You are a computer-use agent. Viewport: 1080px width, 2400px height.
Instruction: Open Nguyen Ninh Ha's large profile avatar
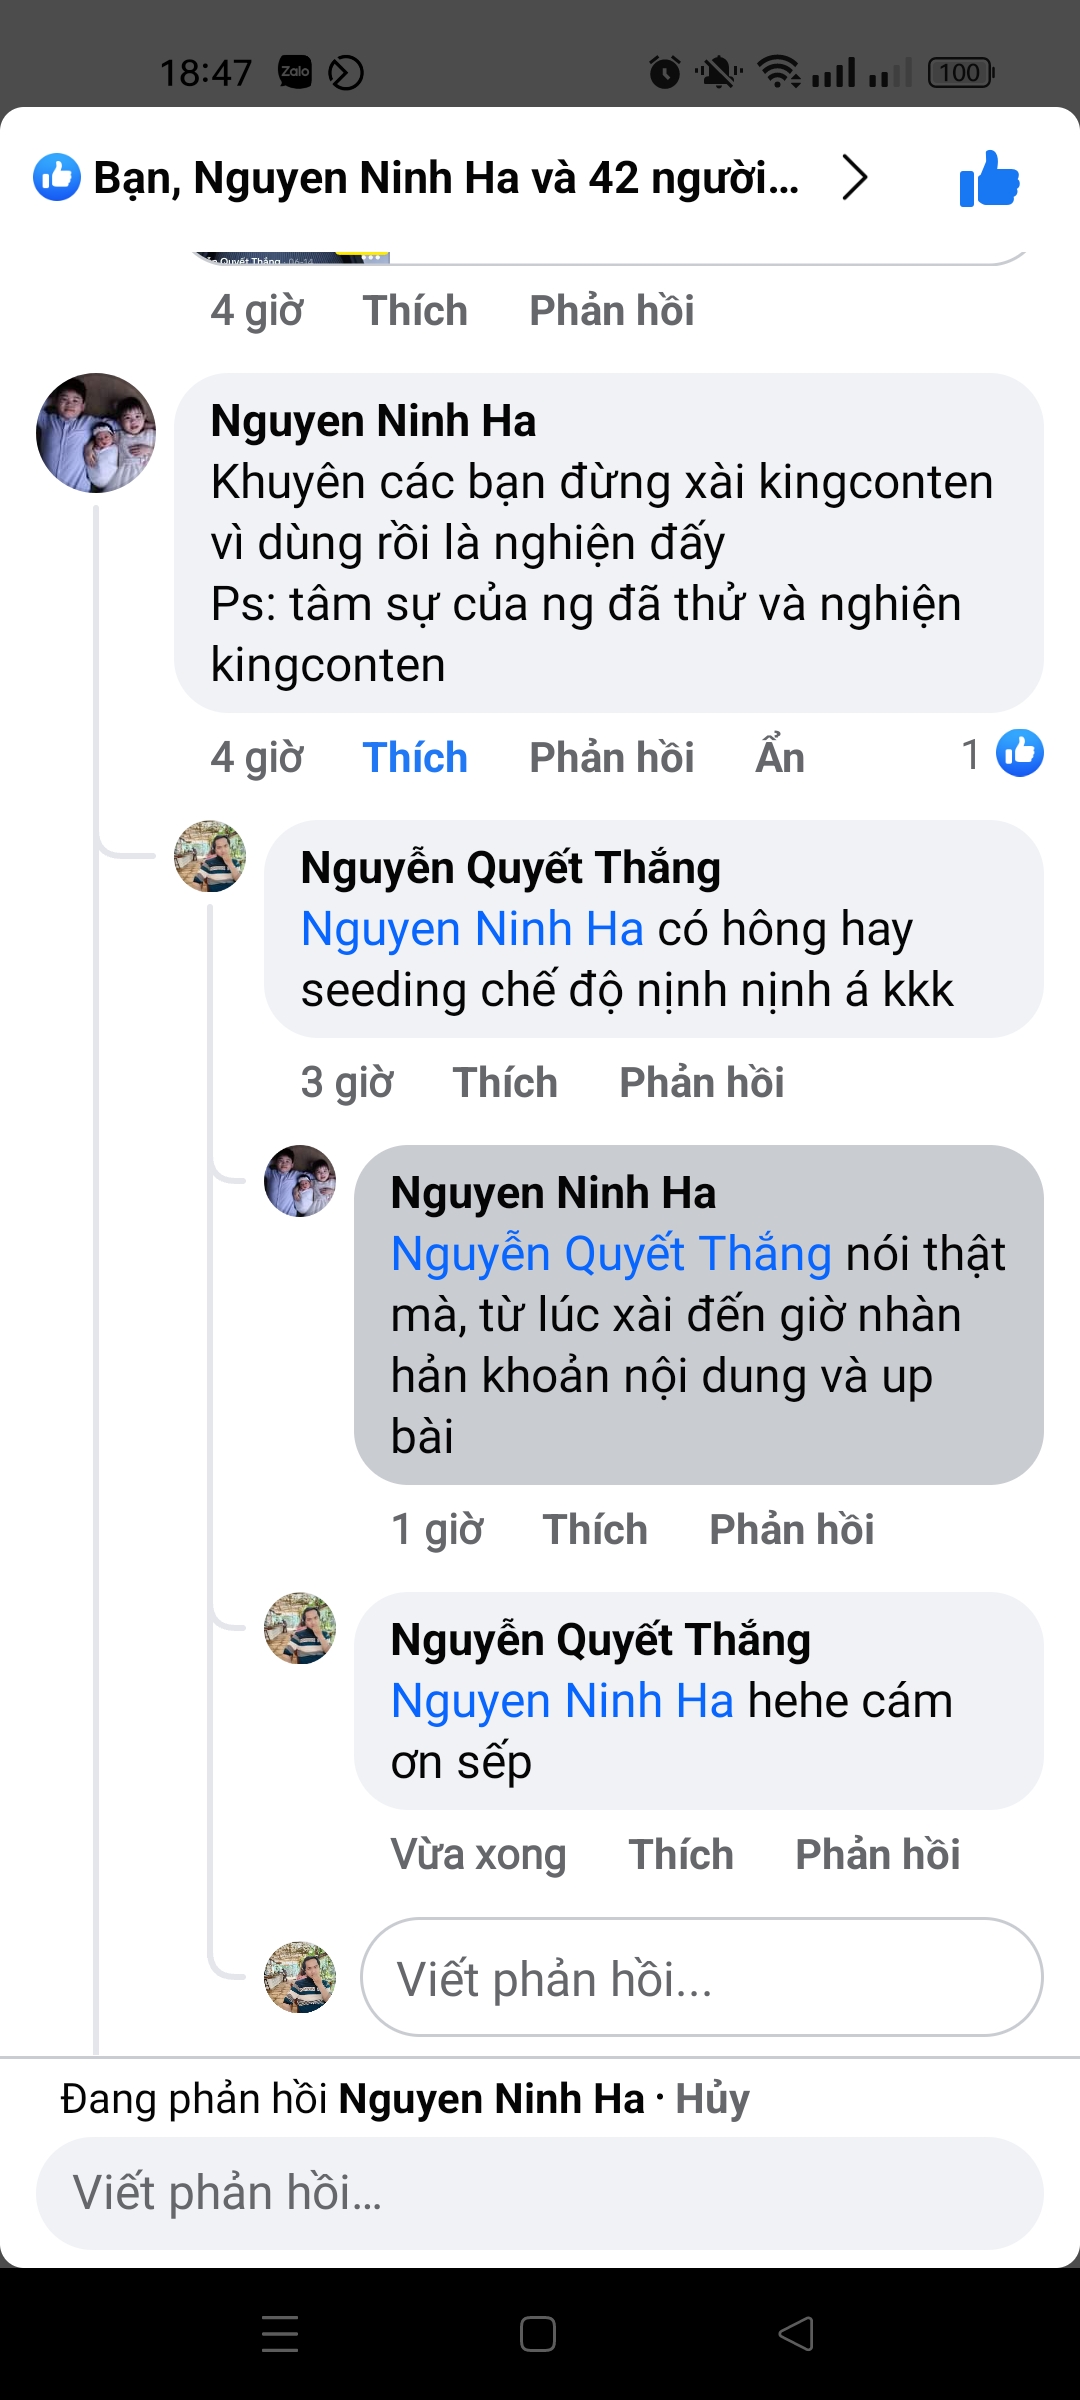point(96,433)
